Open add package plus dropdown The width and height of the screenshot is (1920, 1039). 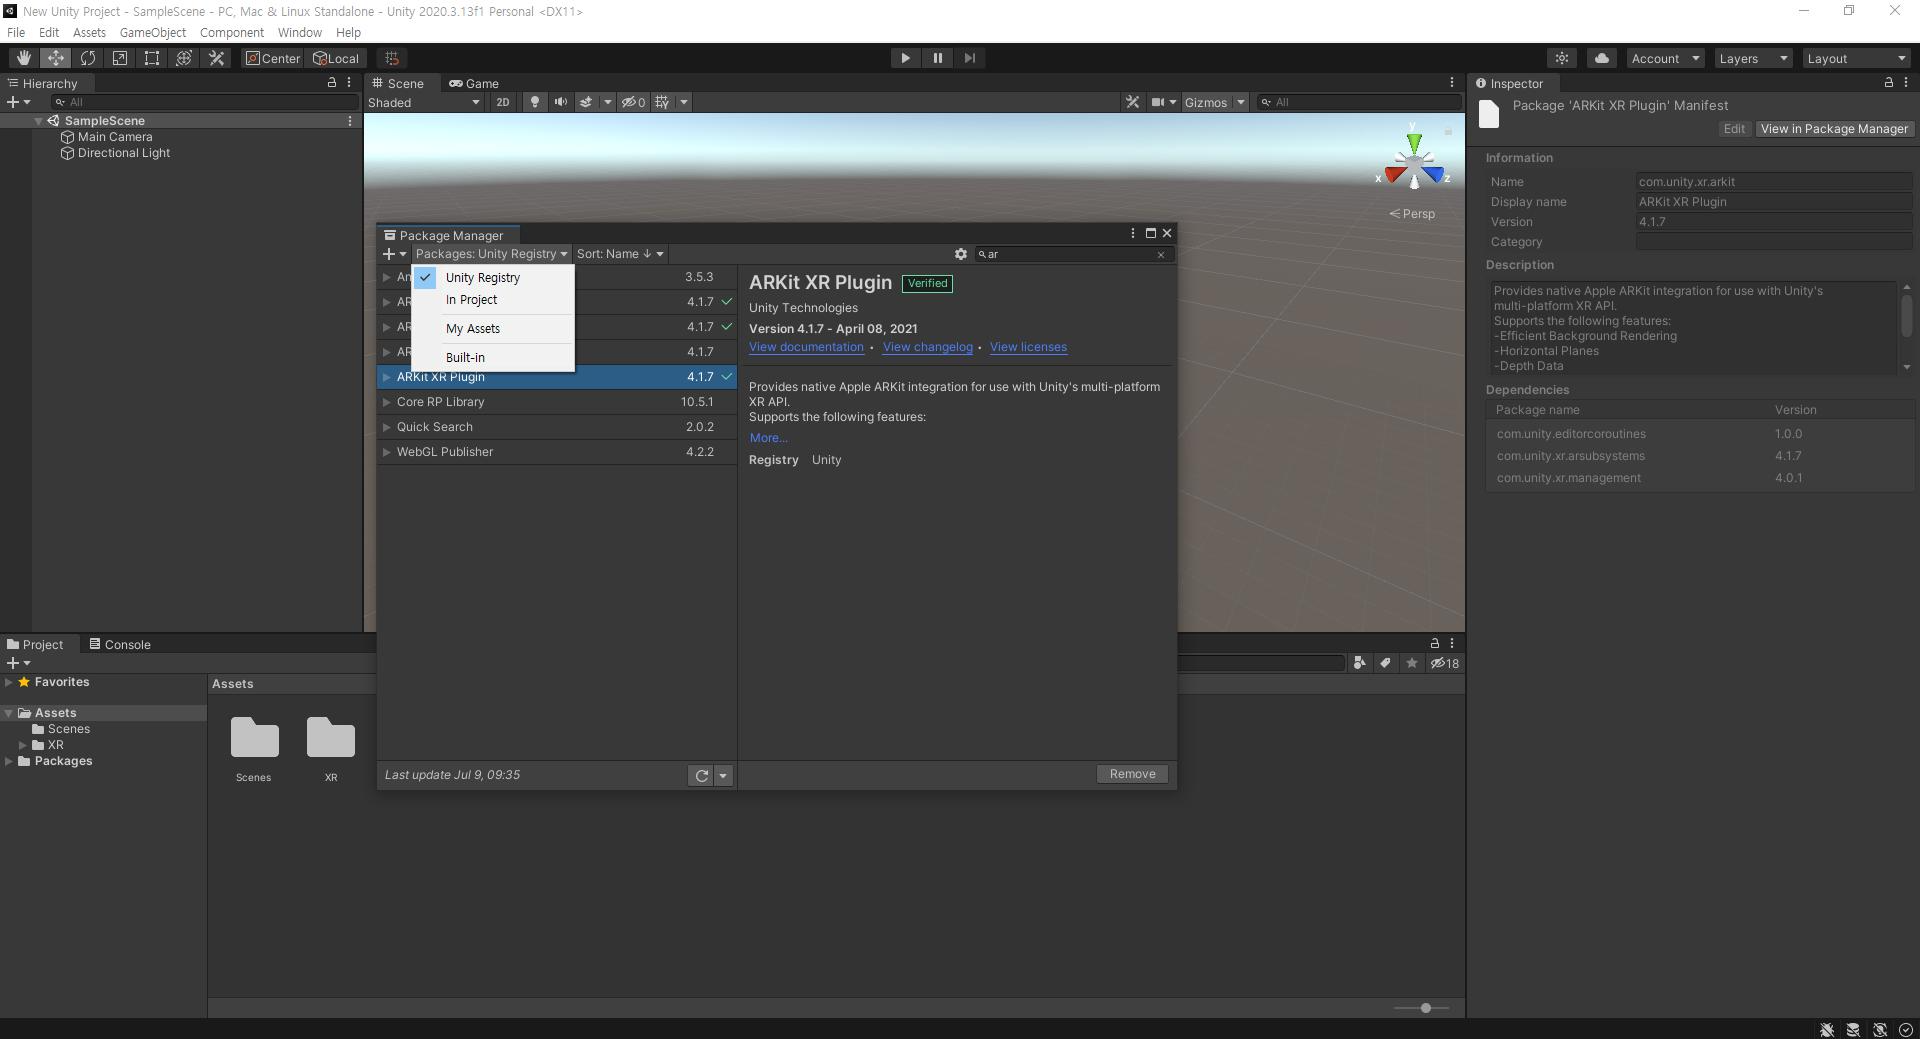(394, 254)
